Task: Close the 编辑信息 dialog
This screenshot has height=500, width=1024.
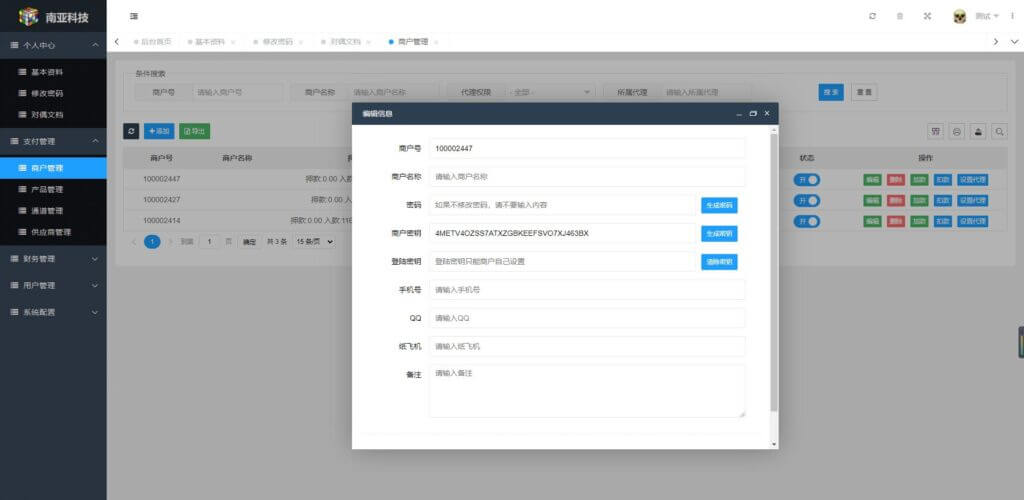Action: click(x=767, y=114)
